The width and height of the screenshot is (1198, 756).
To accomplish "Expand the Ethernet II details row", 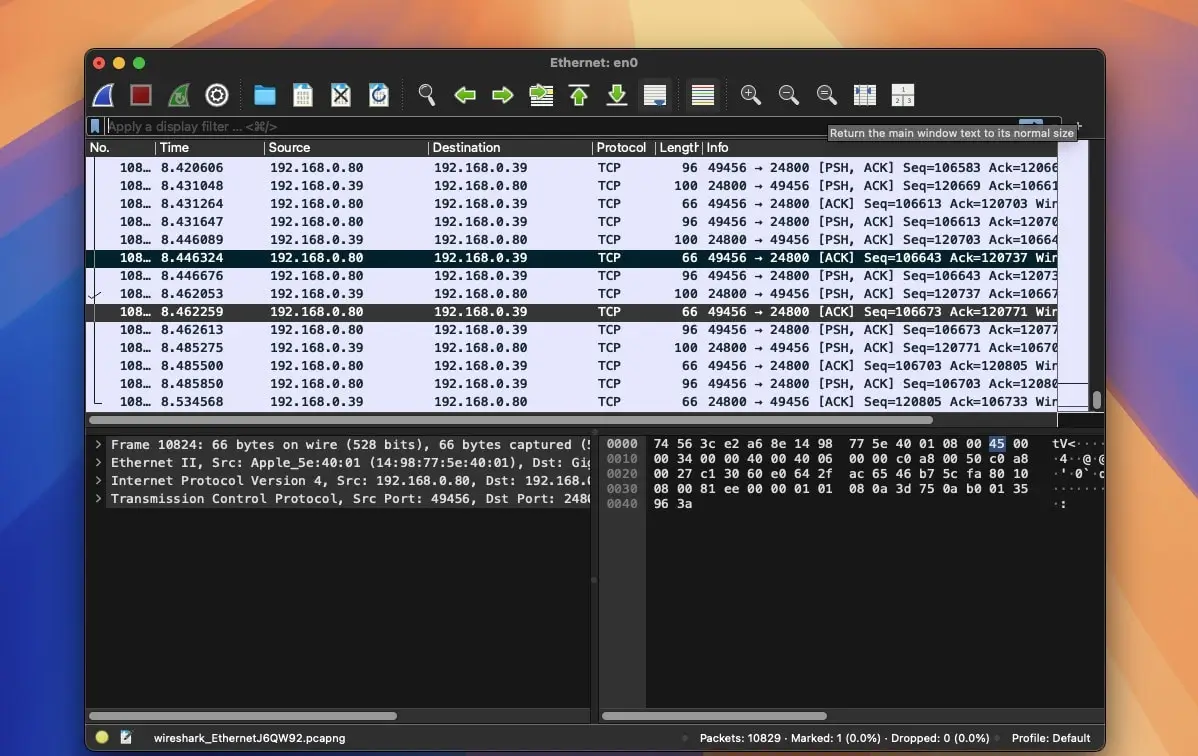I will point(99,462).
